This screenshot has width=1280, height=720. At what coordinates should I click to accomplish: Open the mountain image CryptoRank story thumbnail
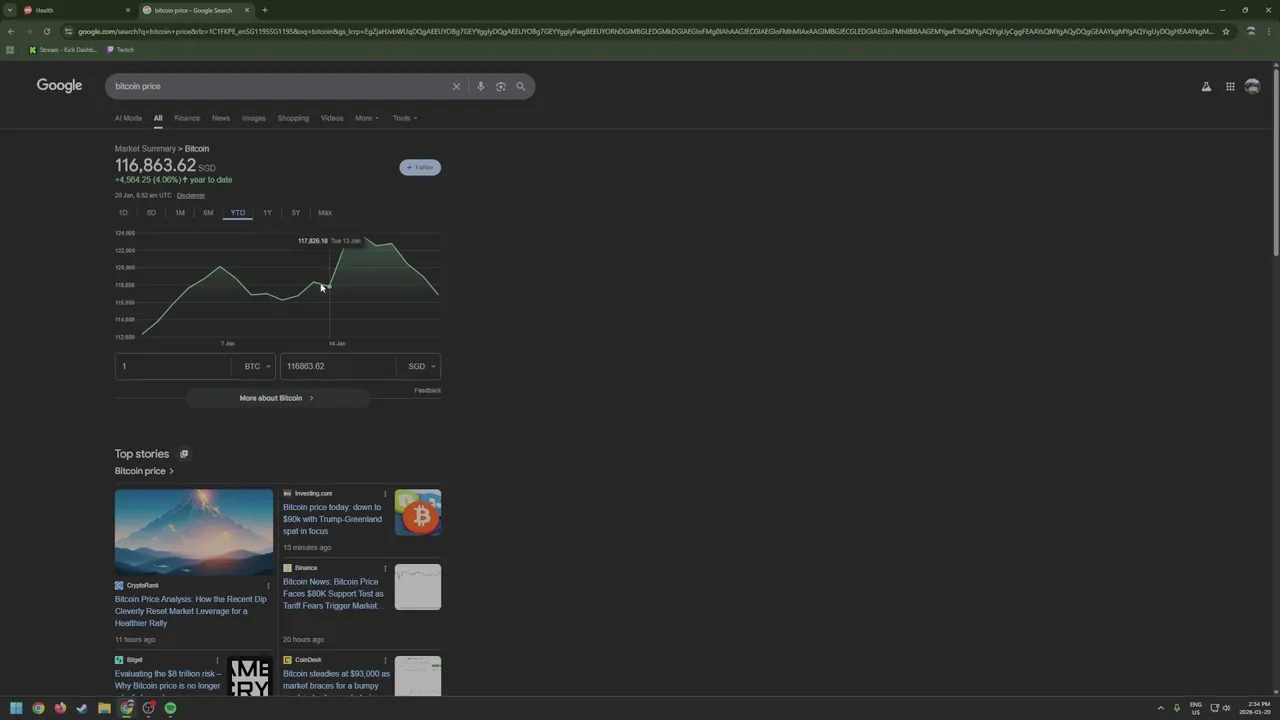[194, 532]
